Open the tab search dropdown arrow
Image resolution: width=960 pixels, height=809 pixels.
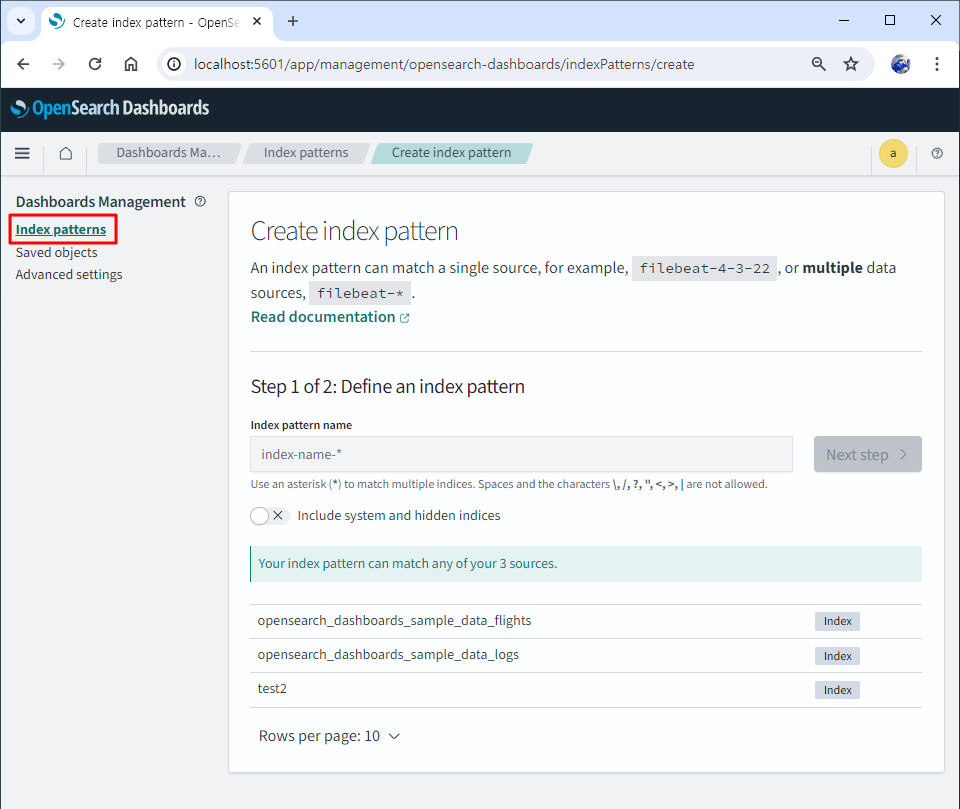[x=21, y=21]
